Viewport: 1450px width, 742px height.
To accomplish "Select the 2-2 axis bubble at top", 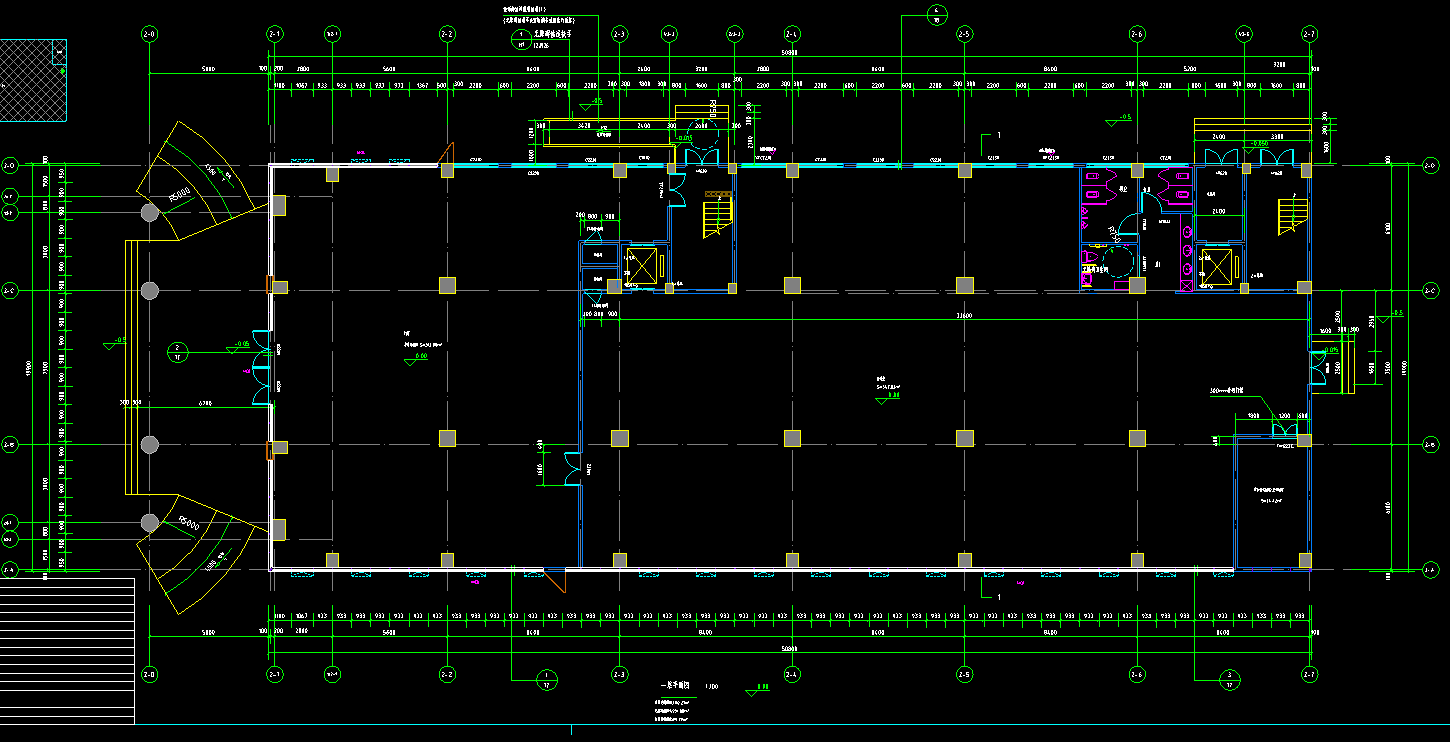I will tap(447, 34).
